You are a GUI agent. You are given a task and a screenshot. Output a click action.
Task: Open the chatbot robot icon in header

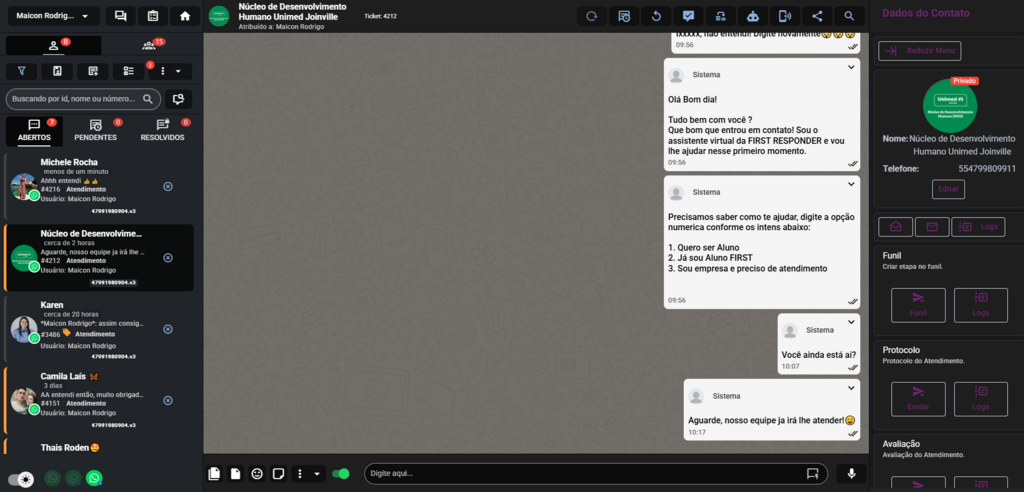coord(753,16)
